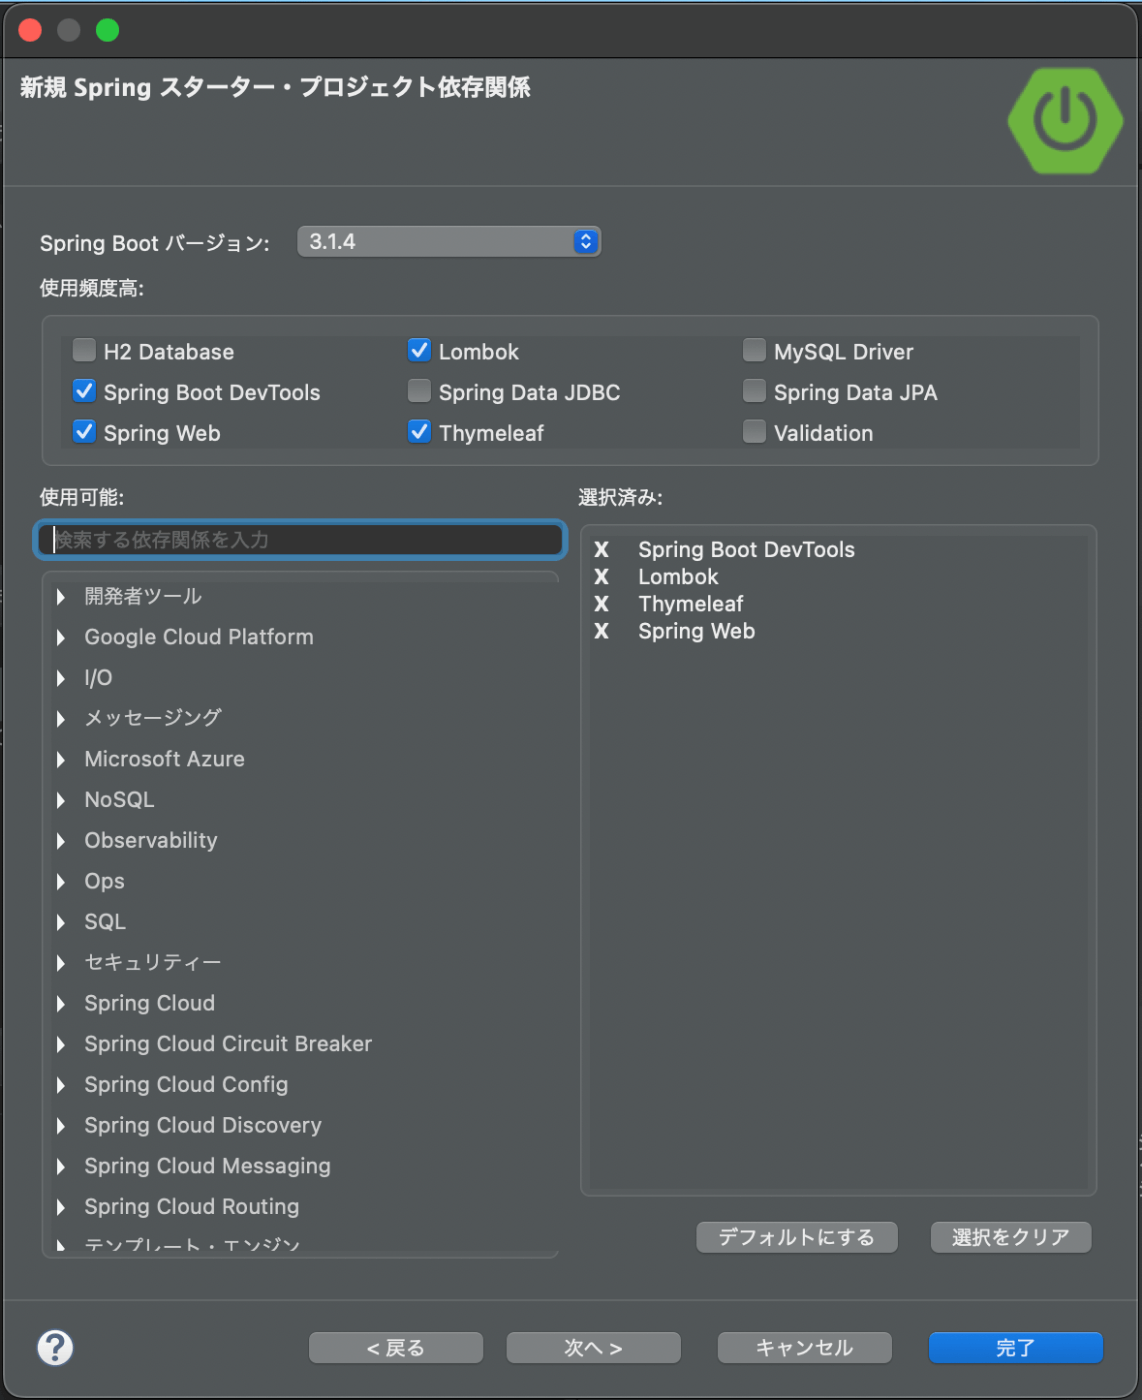This screenshot has width=1142, height=1400.
Task: Expand the セキュリティー category
Action: pos(61,963)
